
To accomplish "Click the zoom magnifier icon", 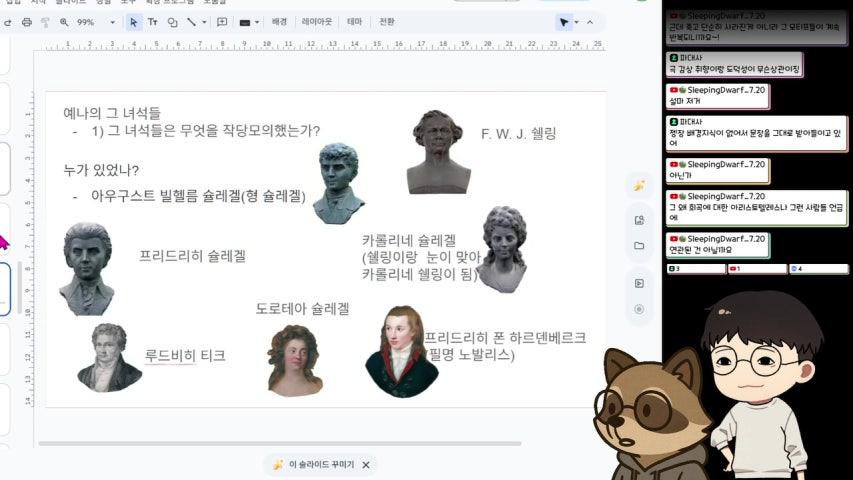I will (x=65, y=22).
